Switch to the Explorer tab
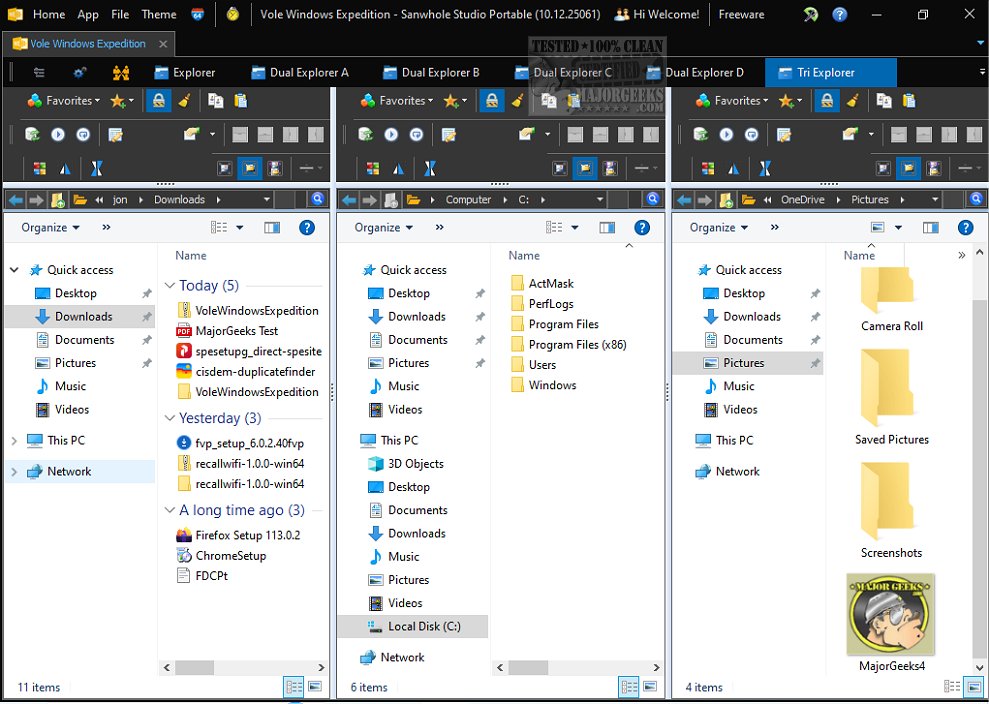The width and height of the screenshot is (989, 704). click(185, 73)
